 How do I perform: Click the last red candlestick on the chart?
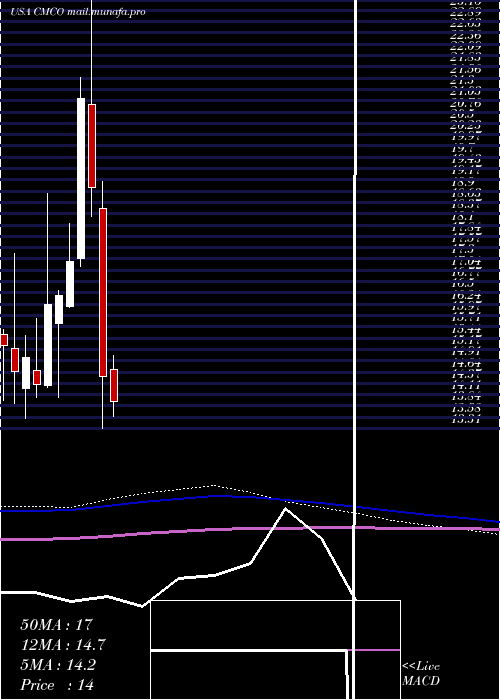click(114, 385)
